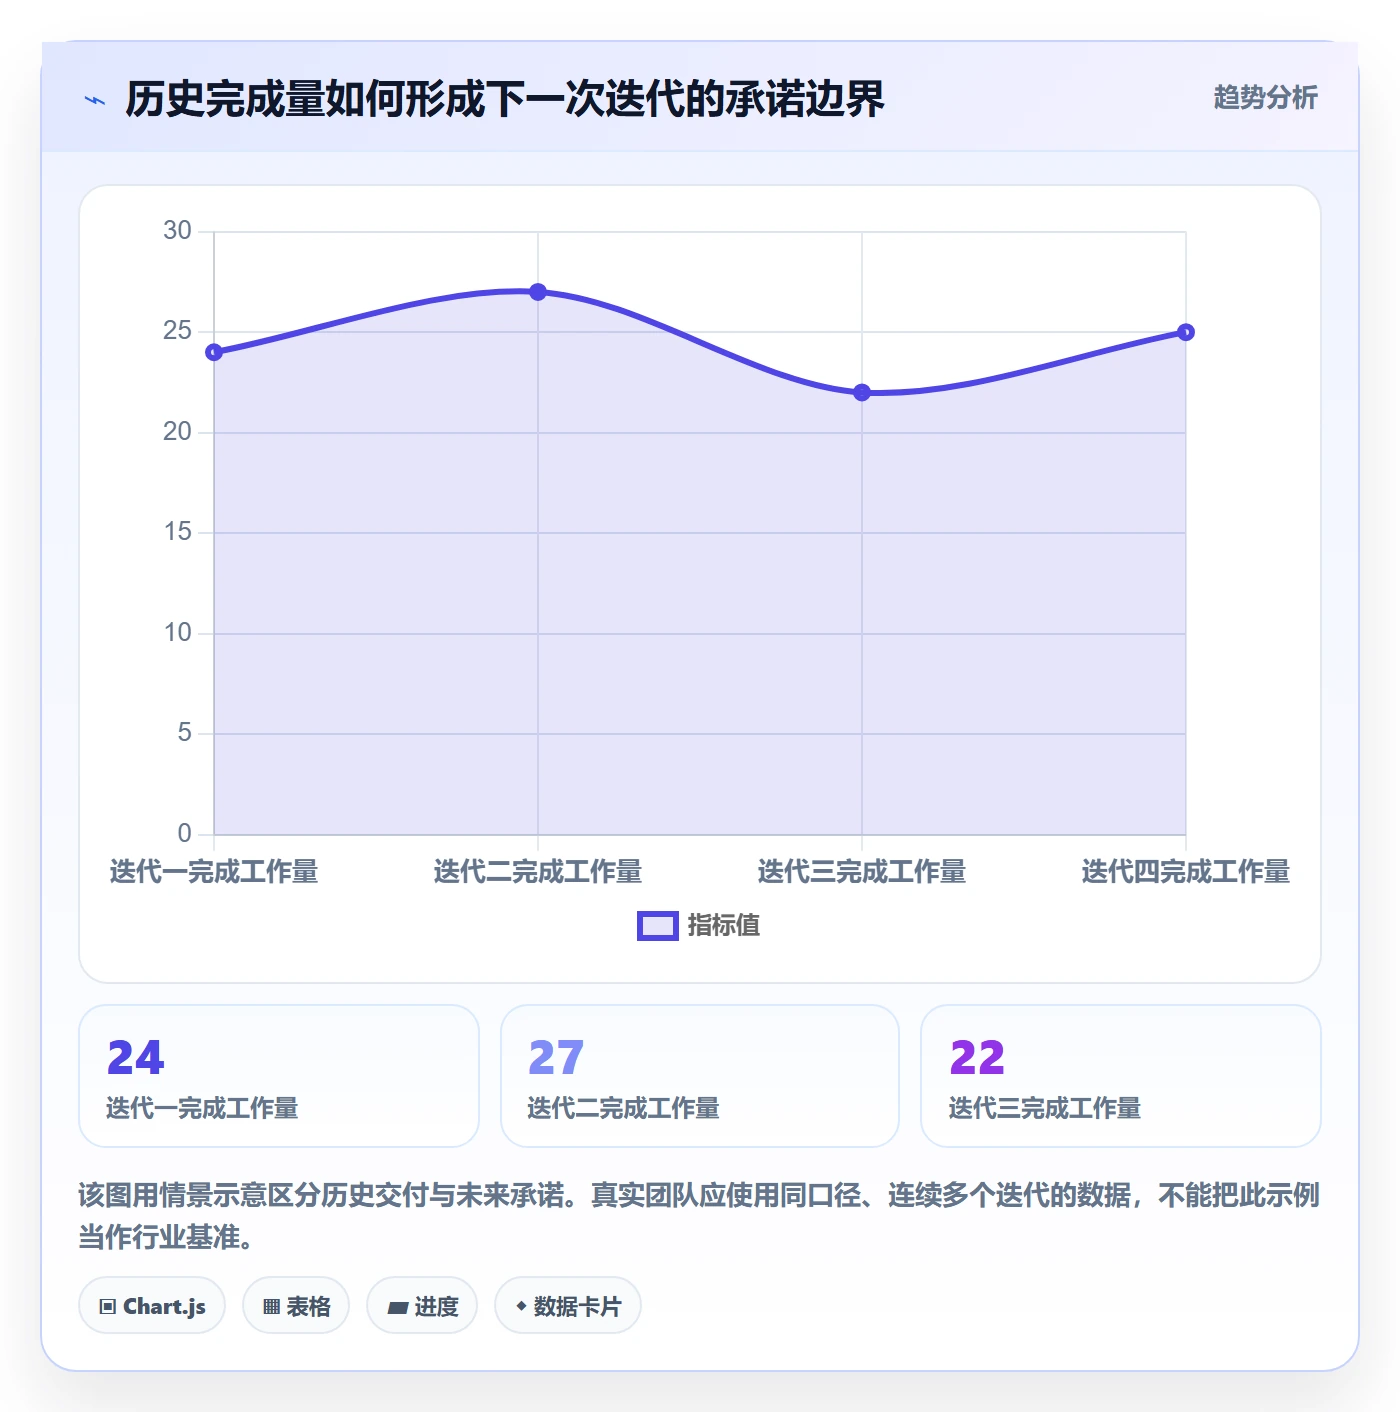Click the grid icon in the 表格 chip

(271, 1307)
